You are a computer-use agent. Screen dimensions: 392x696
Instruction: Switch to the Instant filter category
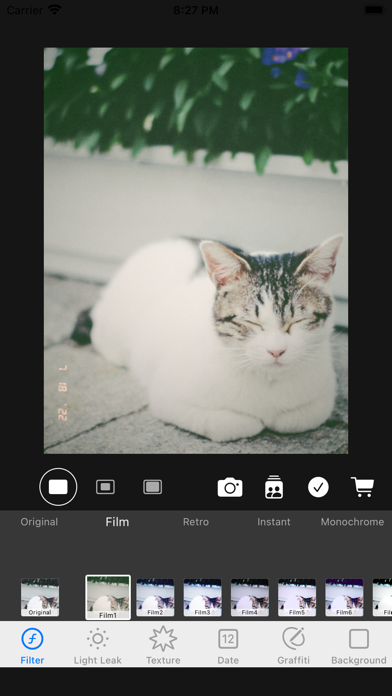pyautogui.click(x=274, y=522)
